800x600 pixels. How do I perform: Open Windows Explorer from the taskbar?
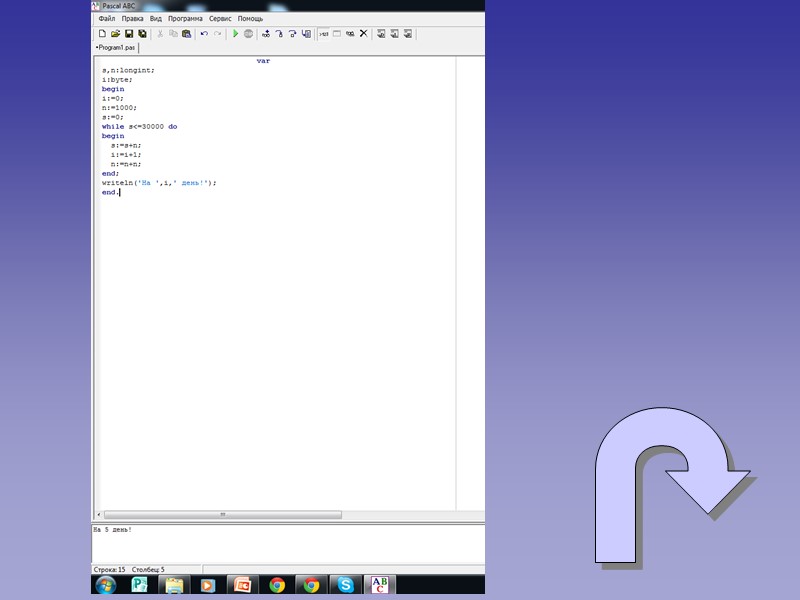pos(174,585)
